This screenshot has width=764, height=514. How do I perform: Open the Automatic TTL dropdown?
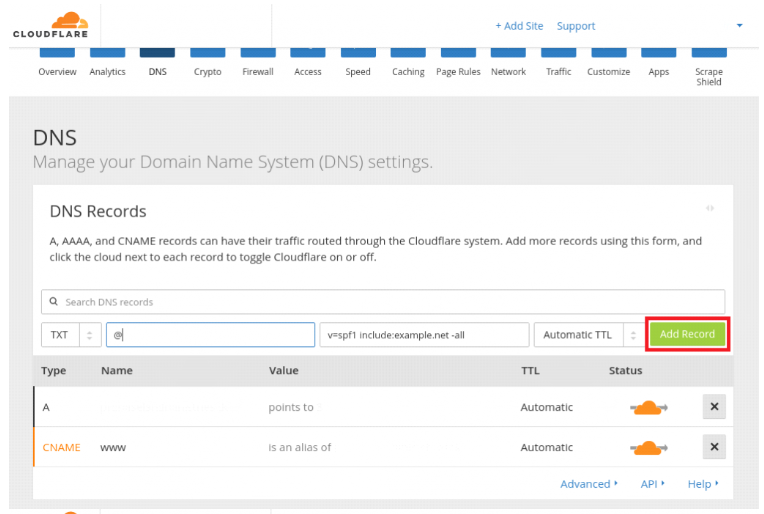pos(589,335)
